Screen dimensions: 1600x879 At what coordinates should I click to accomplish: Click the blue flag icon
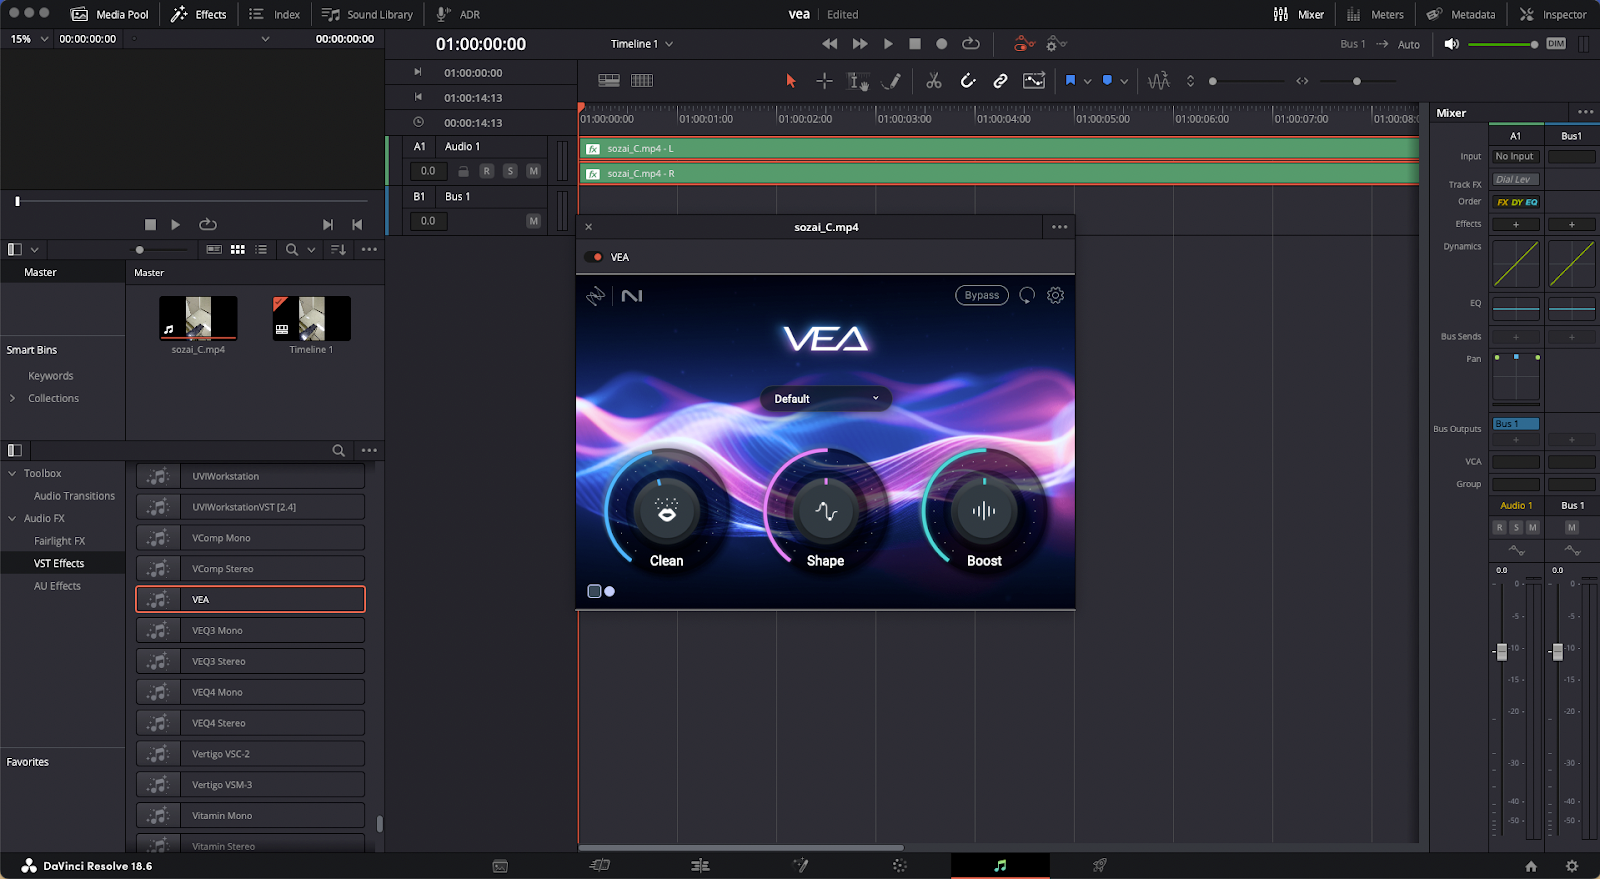pos(1071,81)
